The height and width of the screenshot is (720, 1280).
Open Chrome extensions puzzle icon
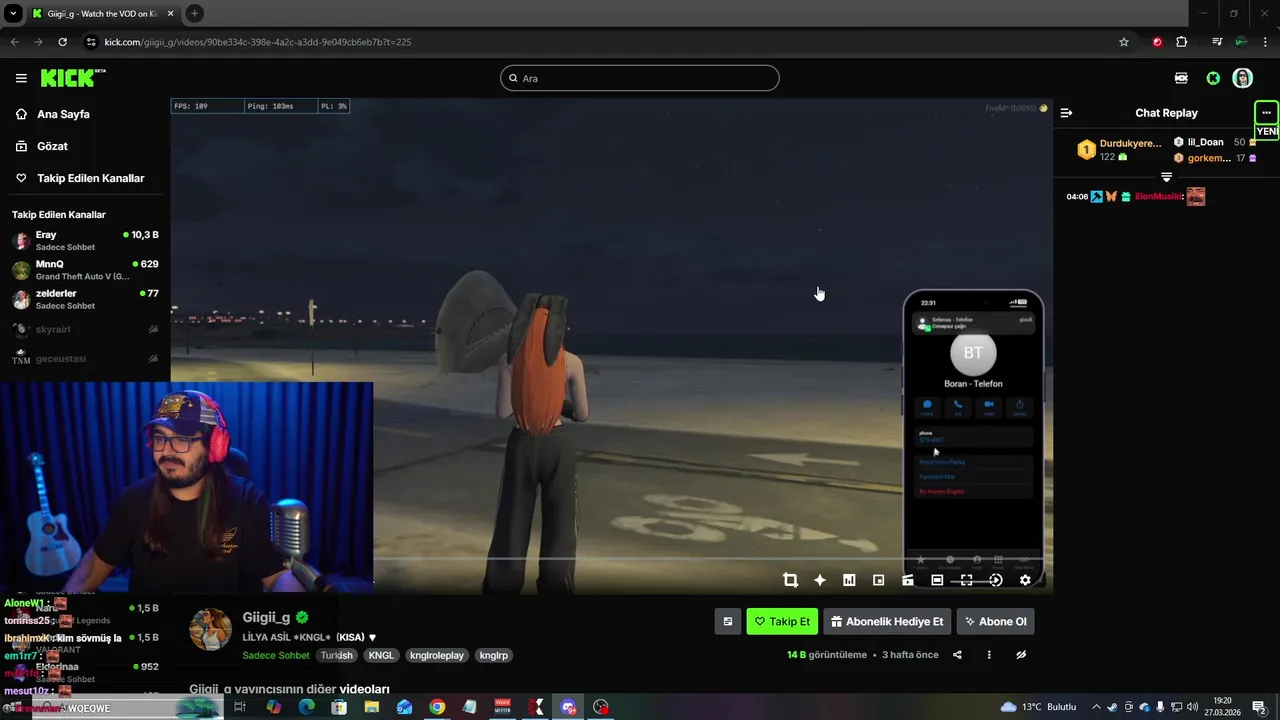[1182, 42]
